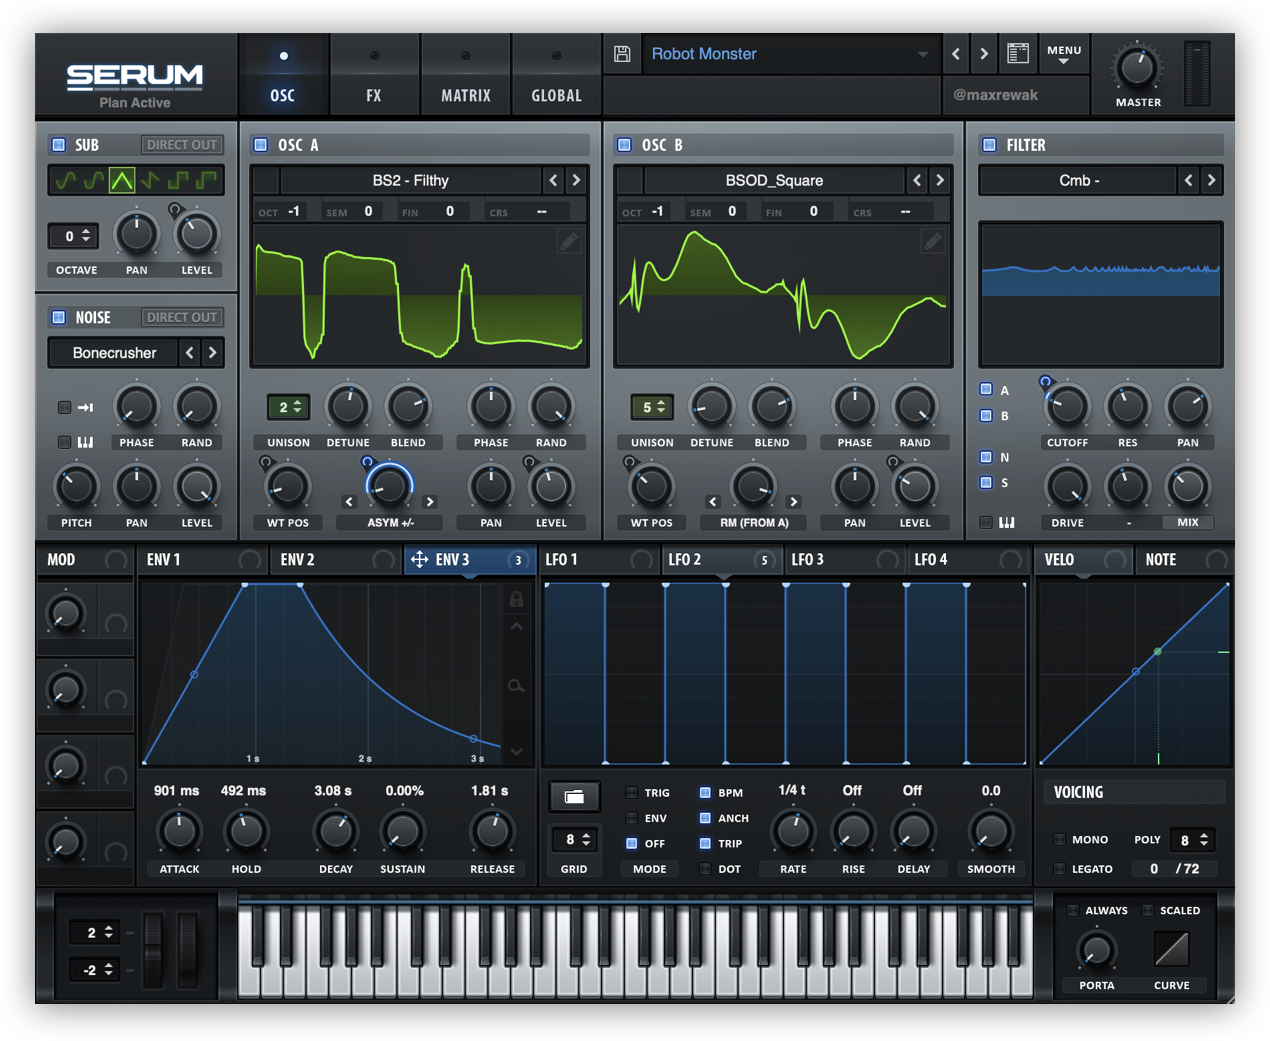This screenshot has height=1041, width=1270.
Task: Toggle SUB DIRECT OUT button
Action: [x=181, y=145]
